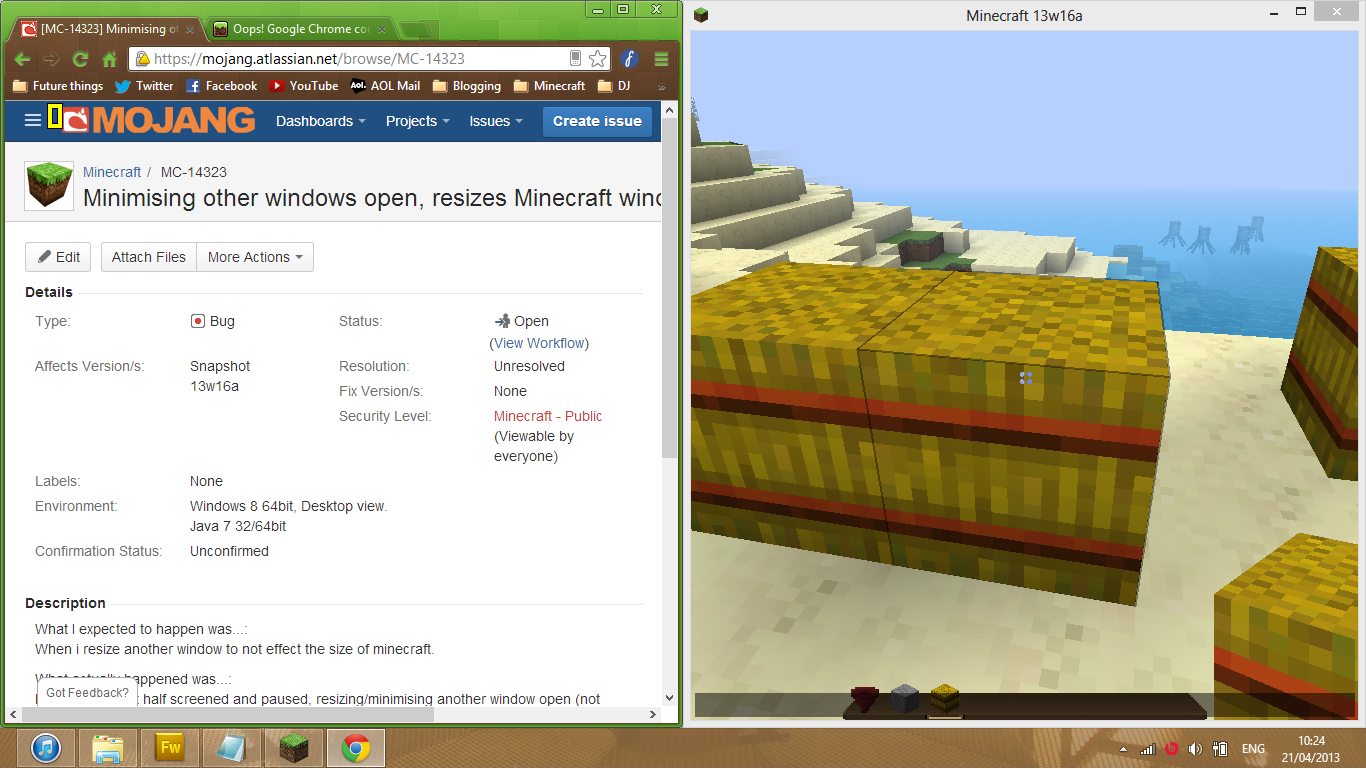The height and width of the screenshot is (769, 1366).
Task: Open the More Actions dropdown
Action: pyautogui.click(x=255, y=257)
